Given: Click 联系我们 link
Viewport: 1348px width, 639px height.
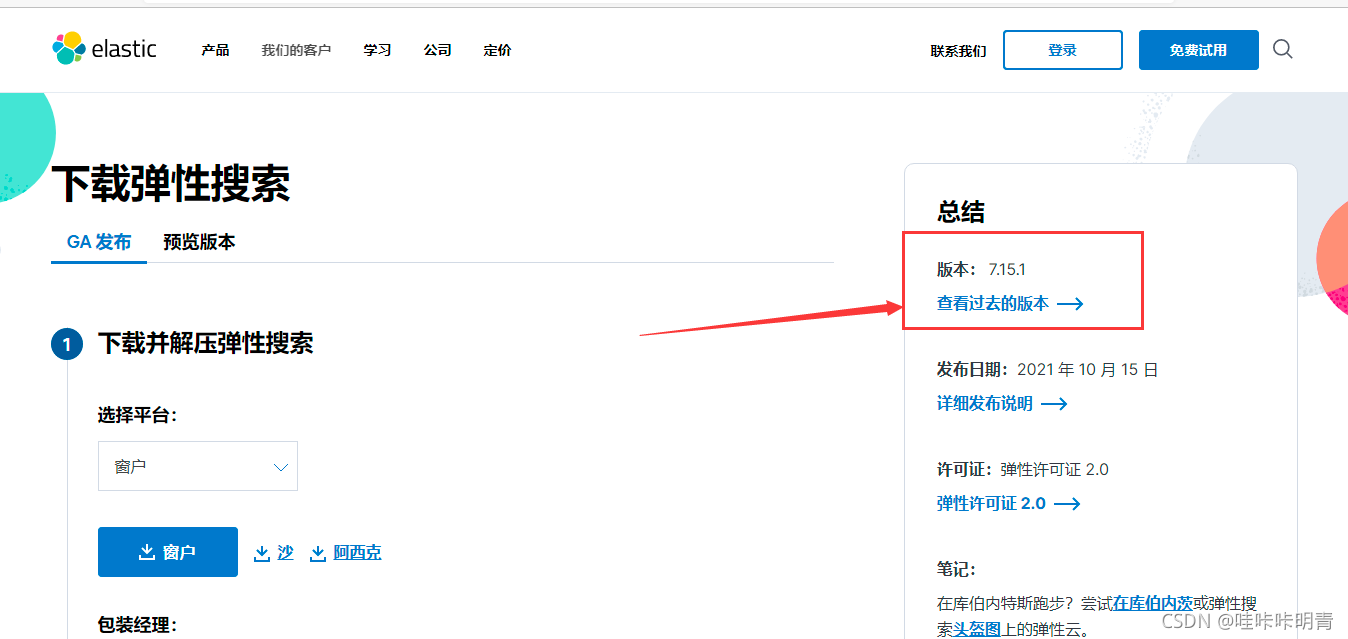Looking at the screenshot, I should click(x=958, y=51).
